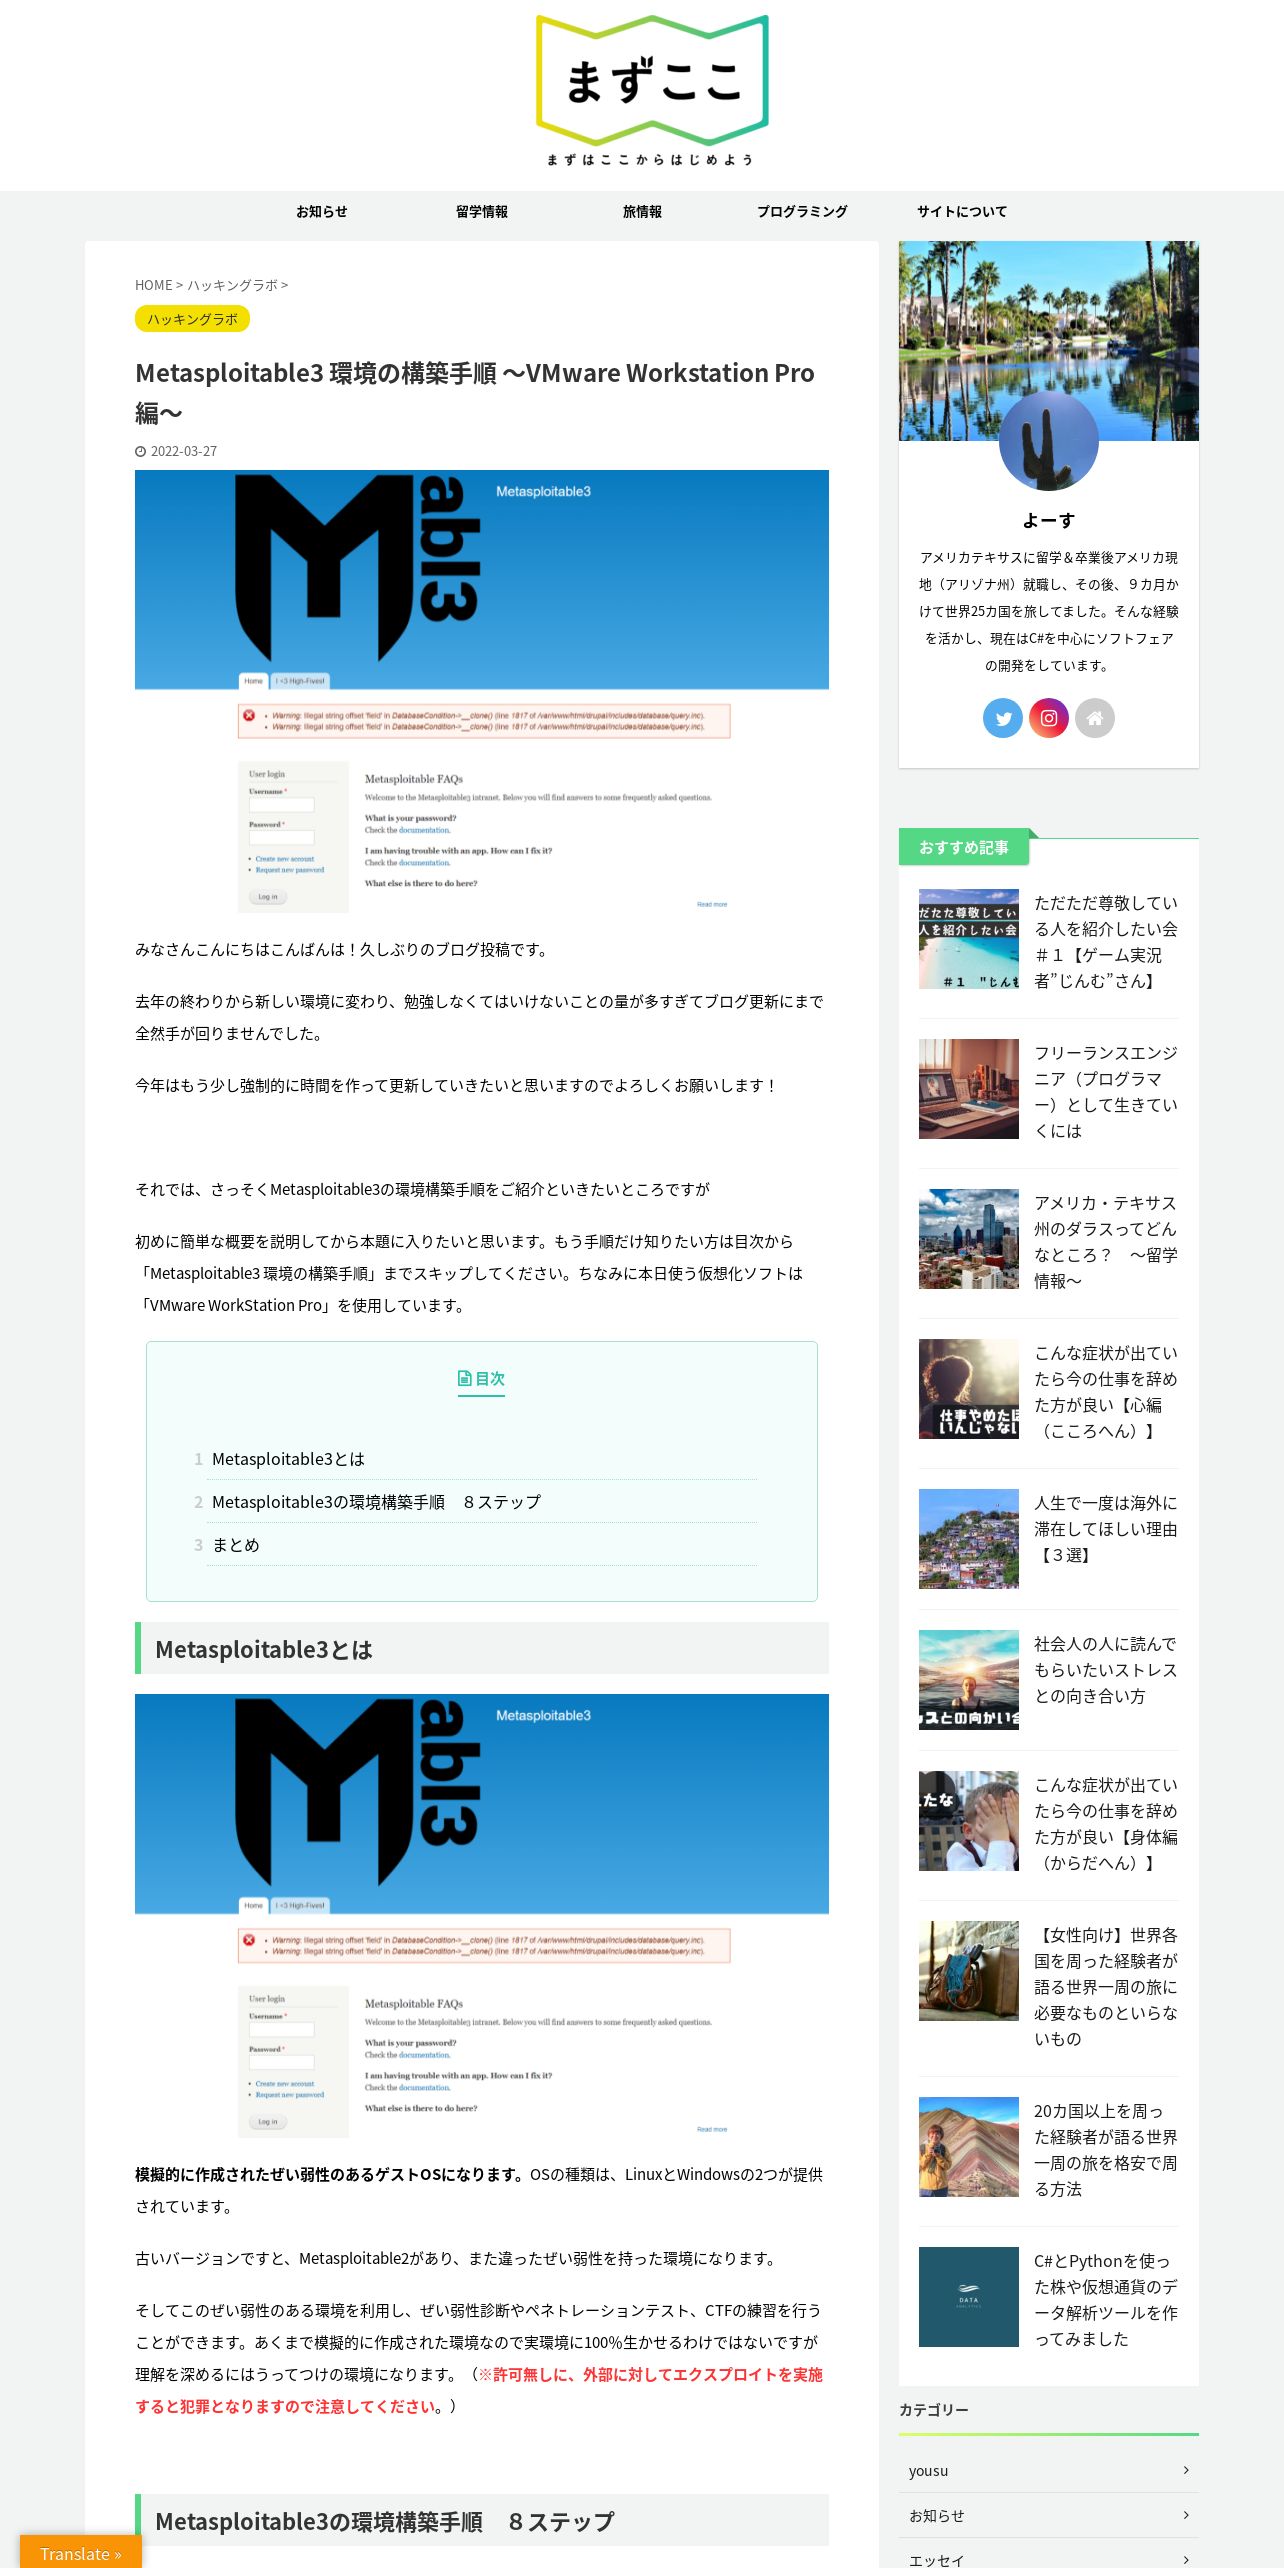The height and width of the screenshot is (2568, 1284).
Task: Click the Translate button
Action: [x=81, y=2552]
